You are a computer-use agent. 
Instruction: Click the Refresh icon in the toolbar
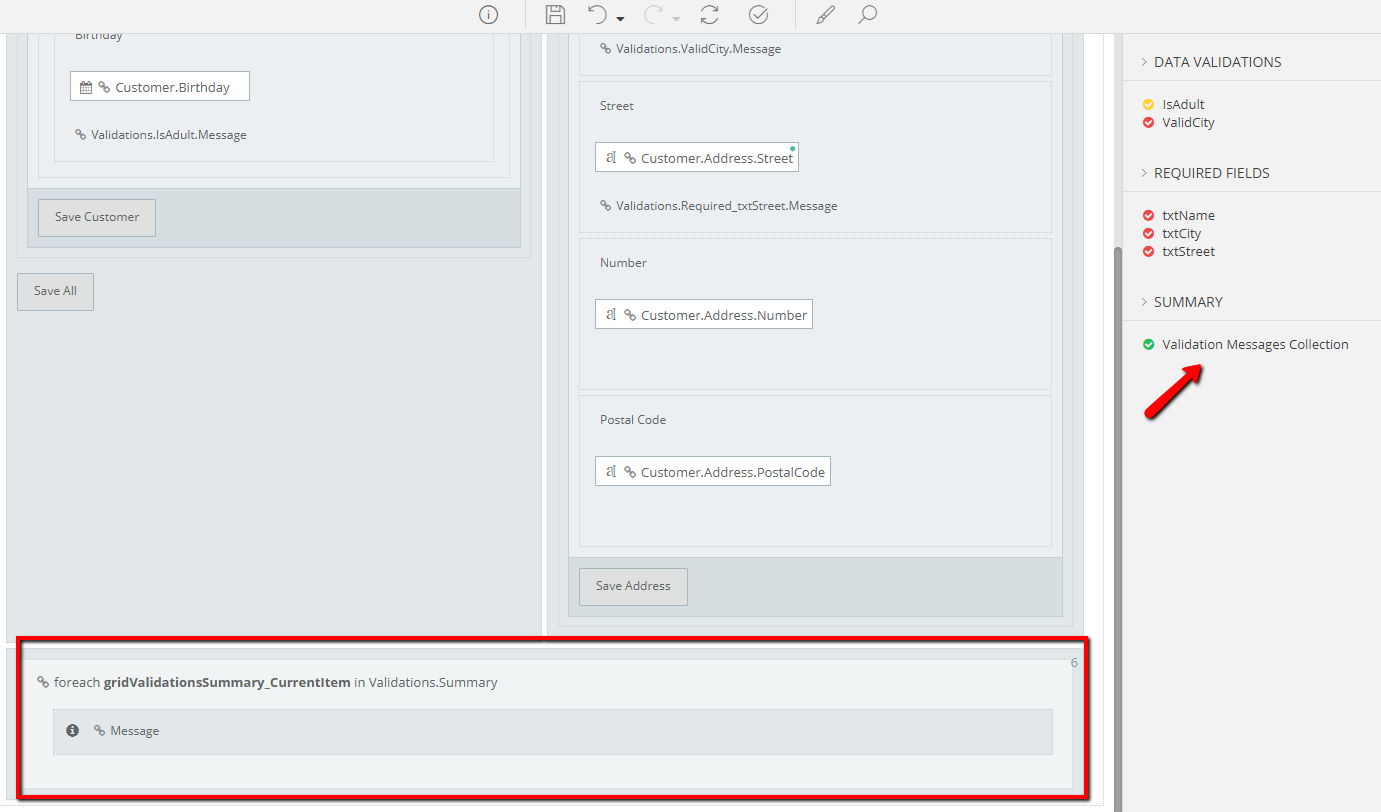709,14
